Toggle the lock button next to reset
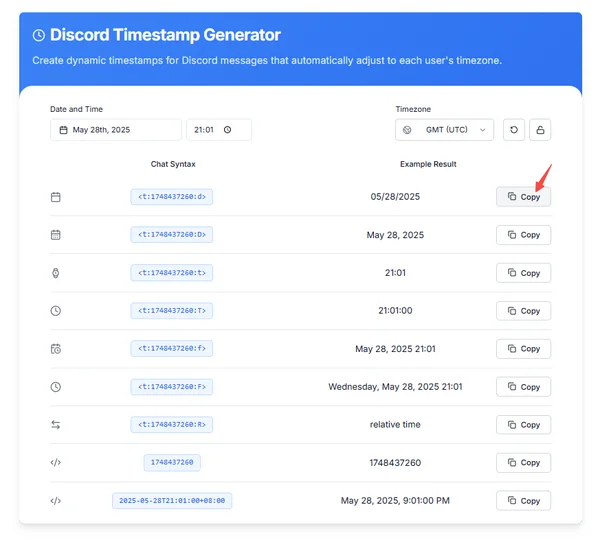The image size is (600, 540). click(540, 130)
